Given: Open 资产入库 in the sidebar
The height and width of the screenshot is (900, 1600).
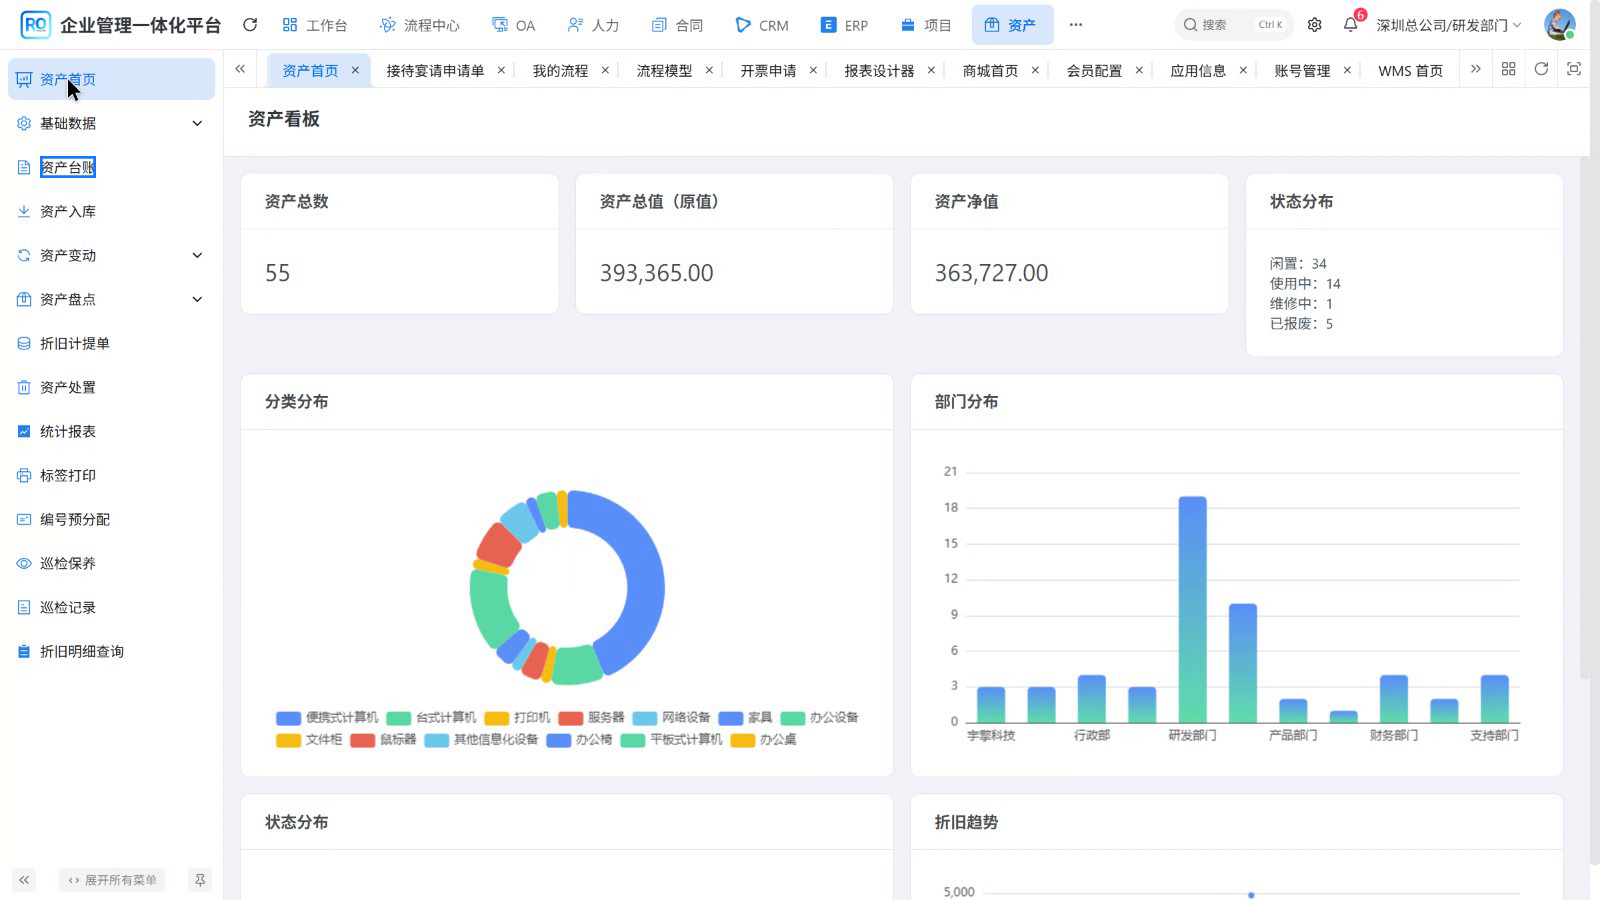Looking at the screenshot, I should (111, 211).
